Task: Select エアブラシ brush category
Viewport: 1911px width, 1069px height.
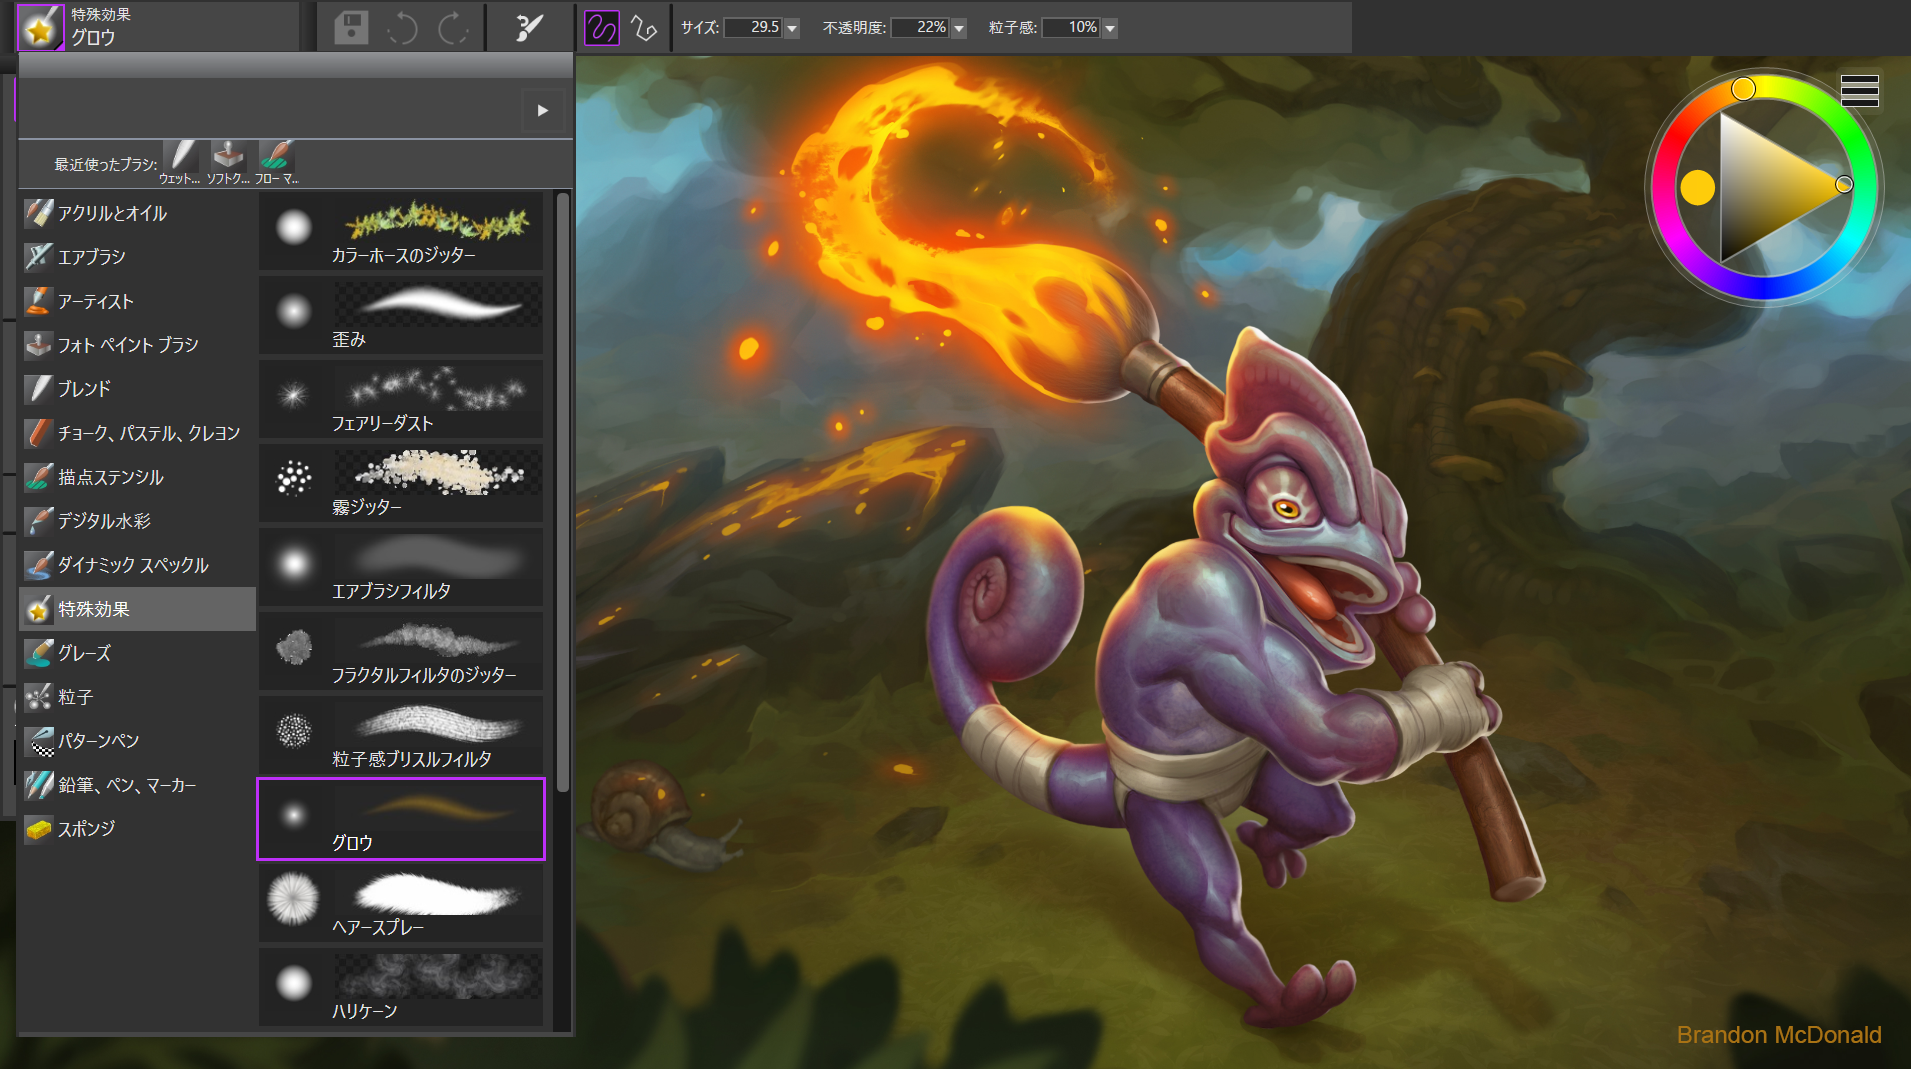Action: coord(137,257)
